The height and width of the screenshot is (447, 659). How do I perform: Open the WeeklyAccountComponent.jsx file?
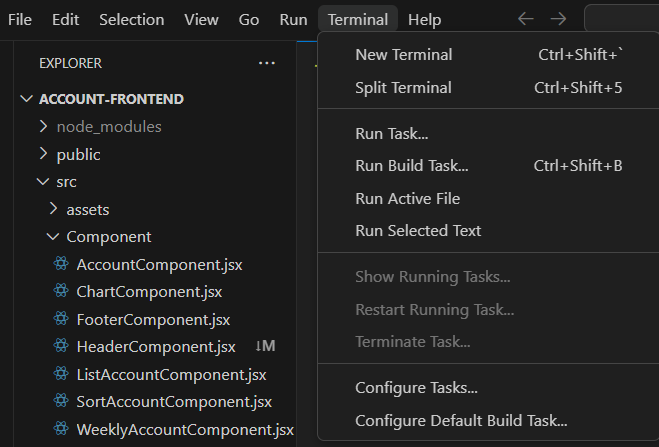pyautogui.click(x=185, y=430)
